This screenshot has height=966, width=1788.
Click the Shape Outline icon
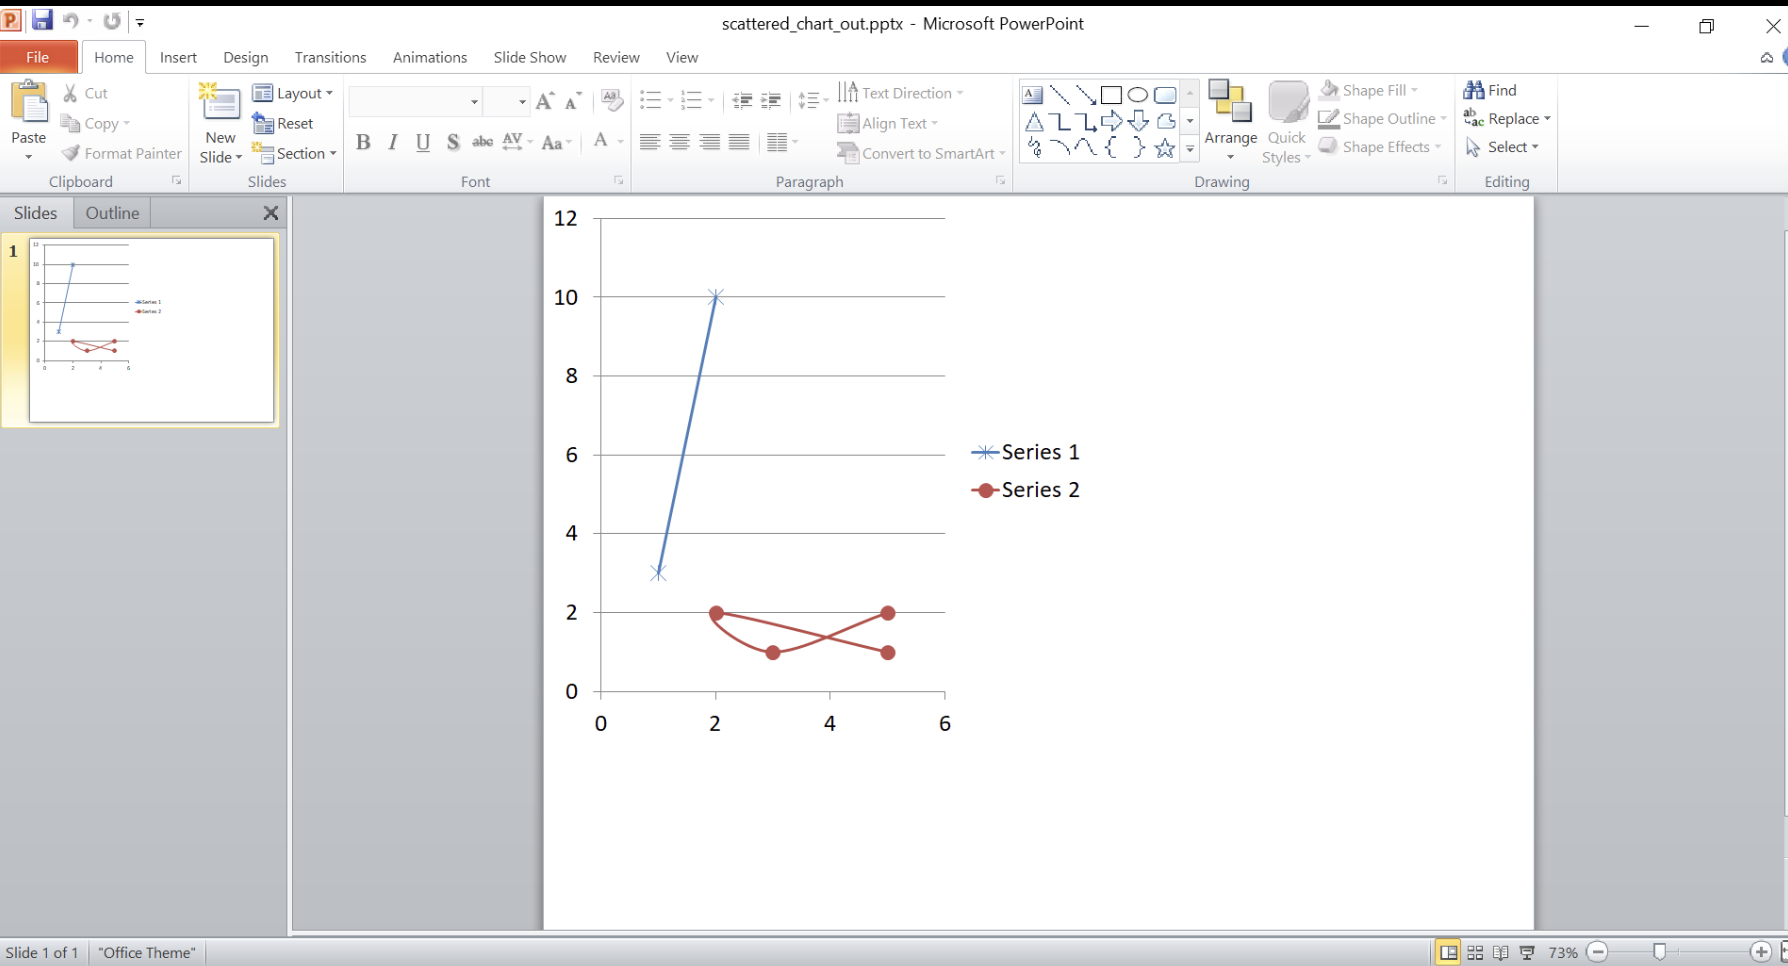[1328, 118]
